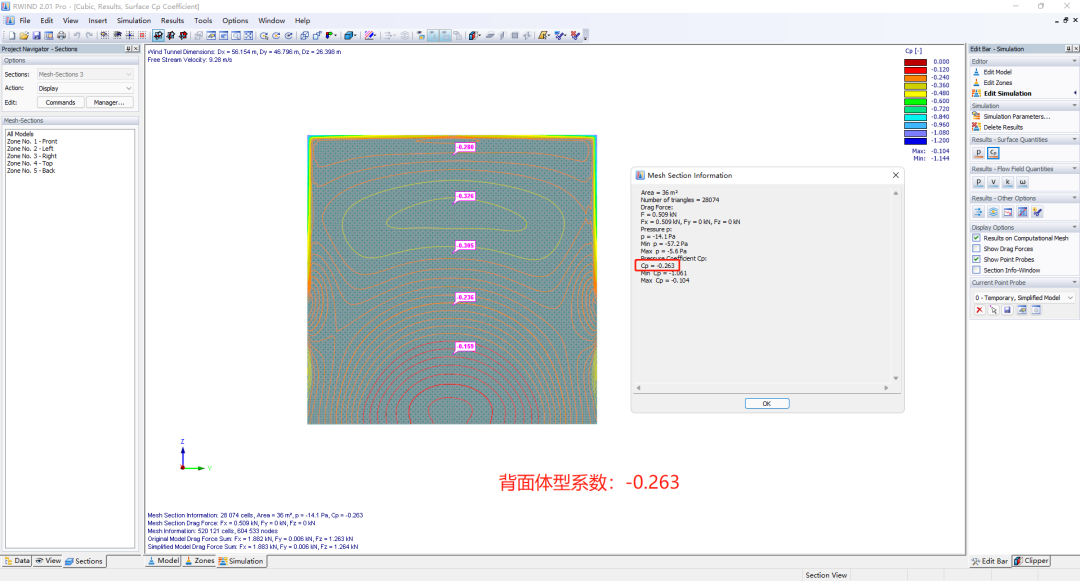1080x581 pixels.
Task: Click the Print toolbar icon
Action: pos(61,35)
